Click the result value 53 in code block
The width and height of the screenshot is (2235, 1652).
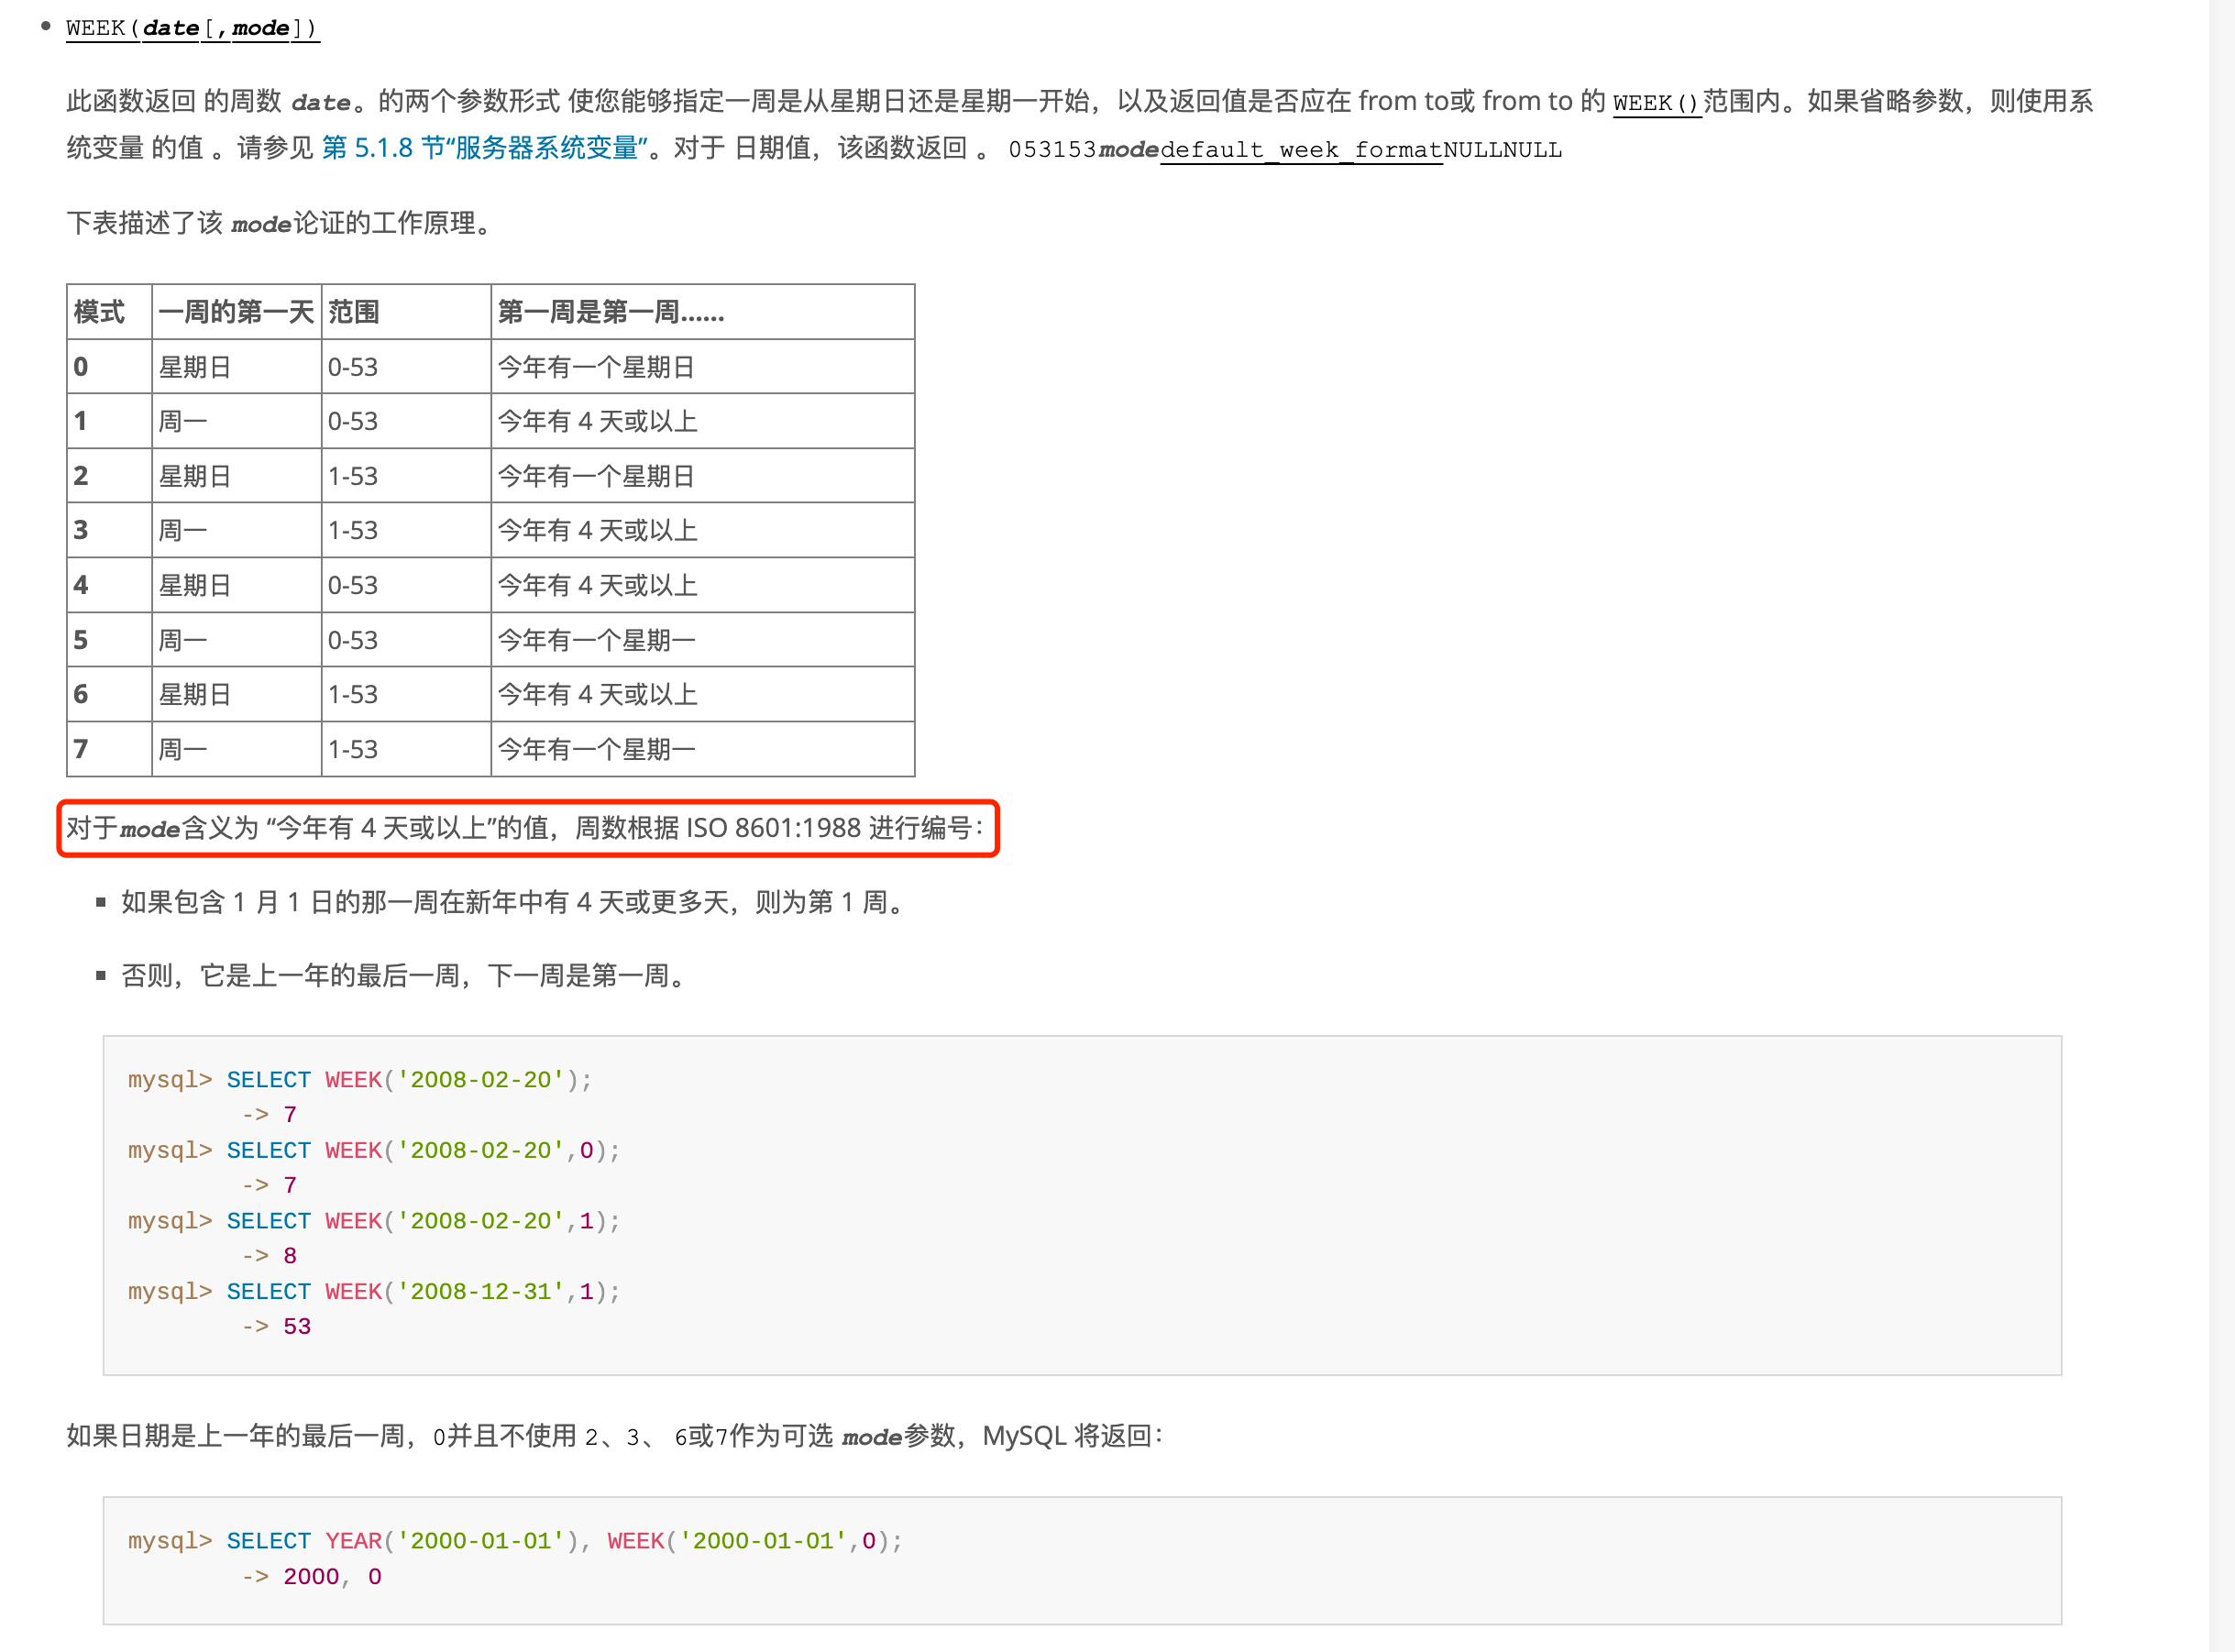click(297, 1326)
